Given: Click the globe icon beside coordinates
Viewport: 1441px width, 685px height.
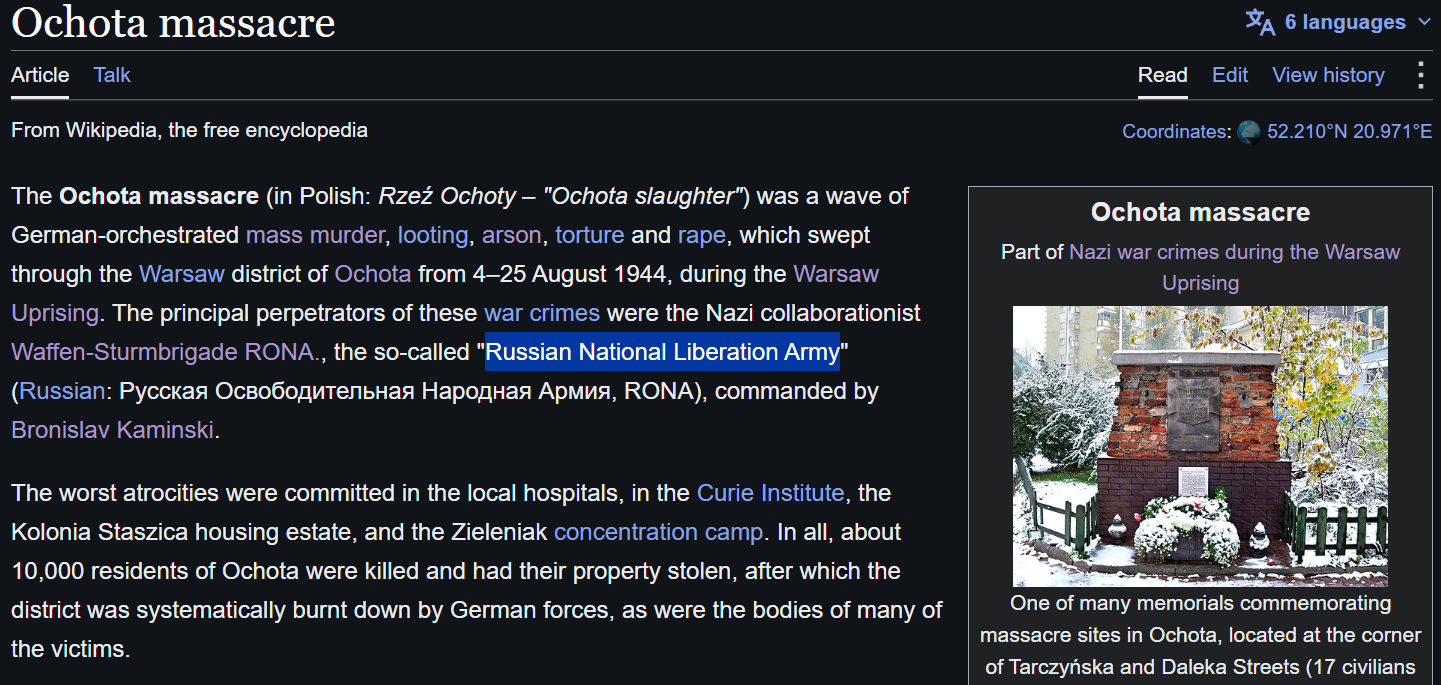Looking at the screenshot, I should click(x=1249, y=131).
